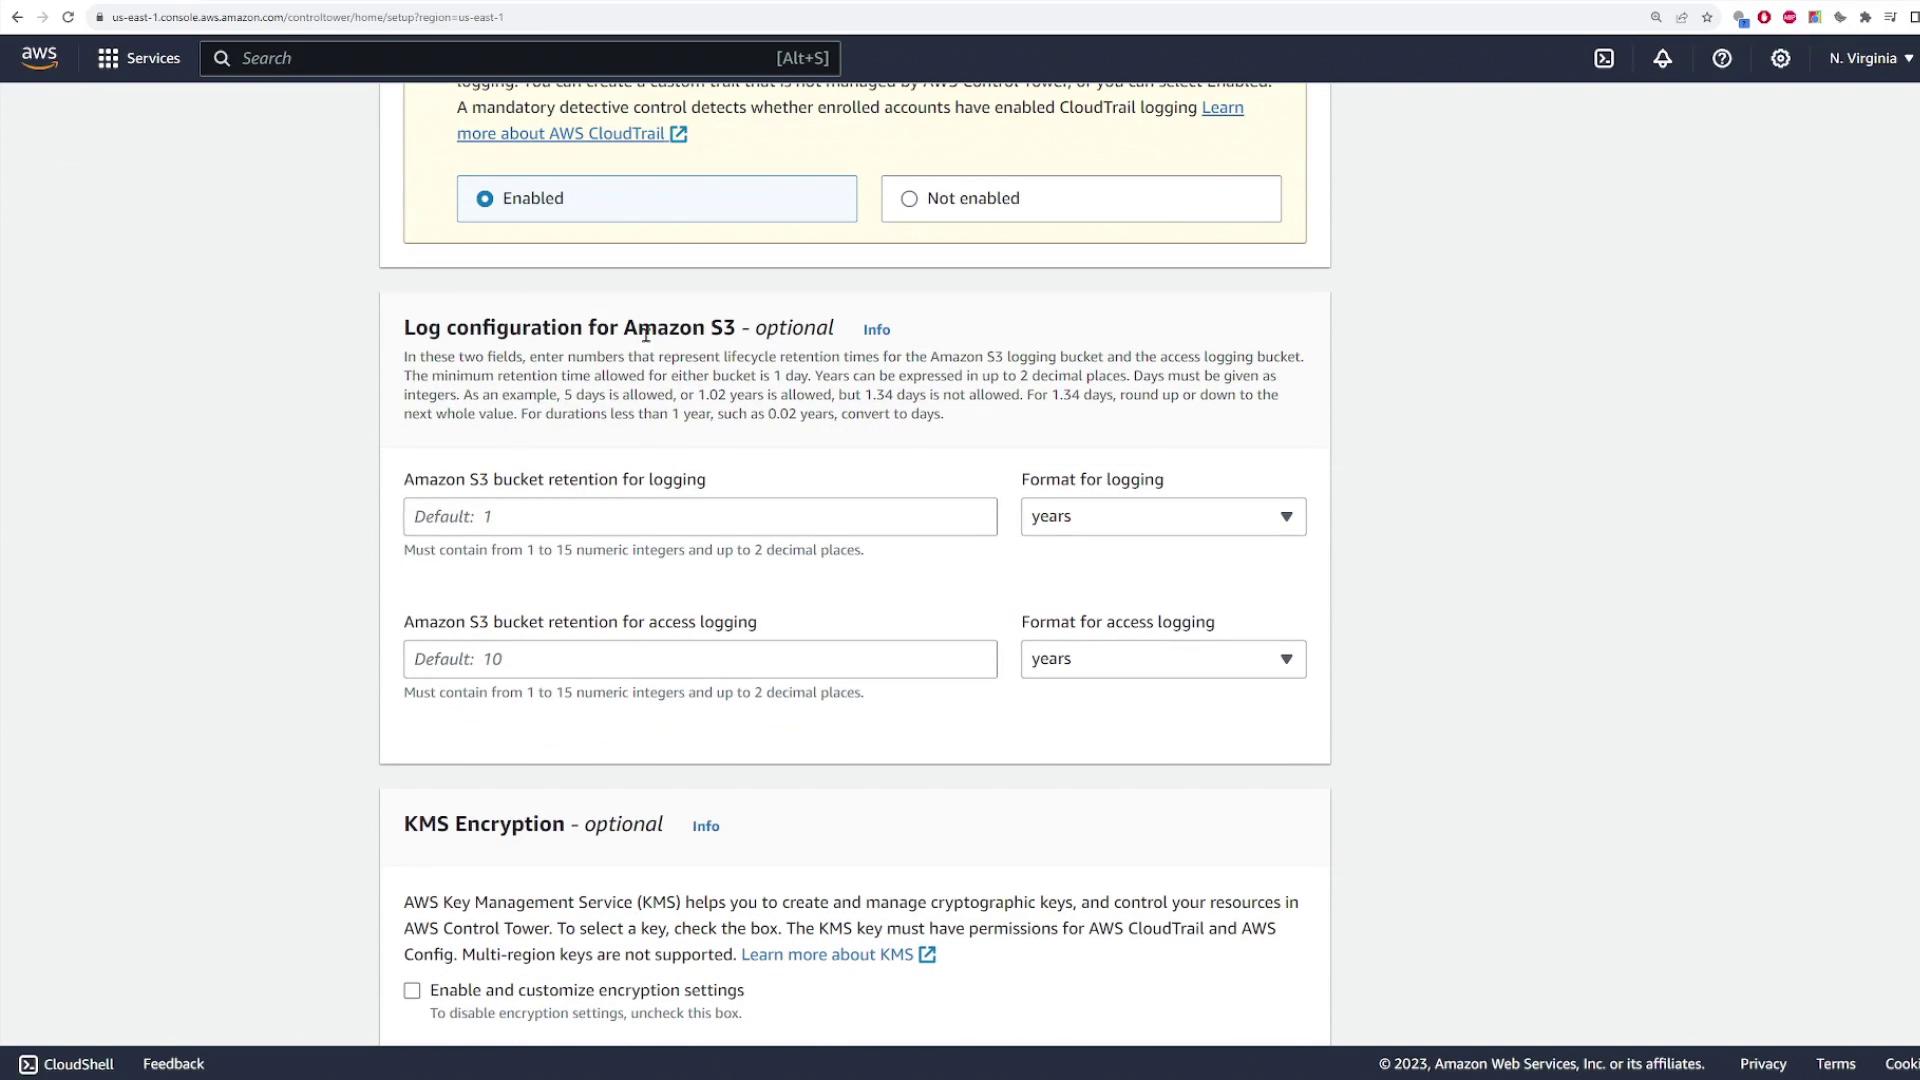Open CloudShell in the footer bar
Viewport: 1920px width, 1080px height.
point(66,1064)
